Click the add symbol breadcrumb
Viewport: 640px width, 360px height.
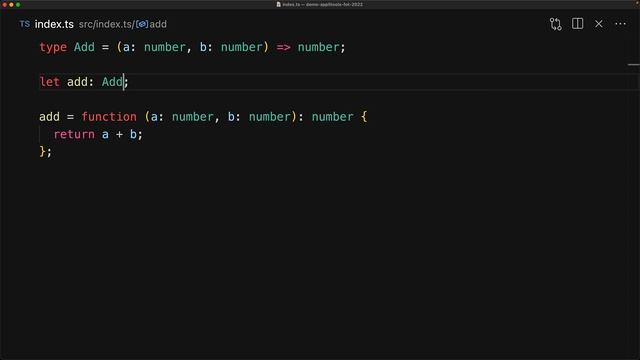point(158,24)
